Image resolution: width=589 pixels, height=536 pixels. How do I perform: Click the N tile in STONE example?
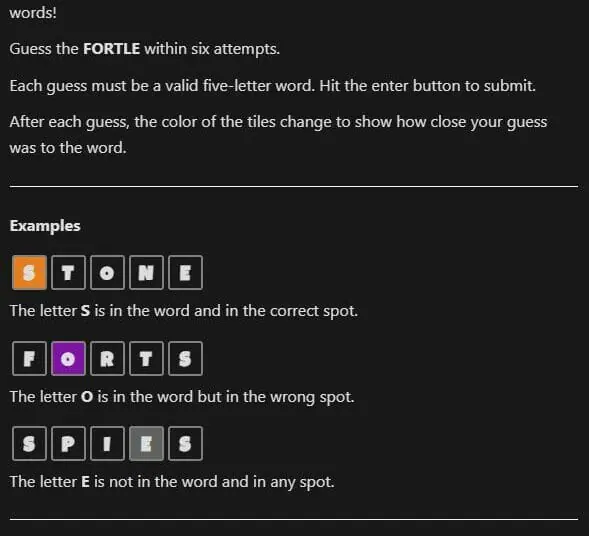click(146, 273)
